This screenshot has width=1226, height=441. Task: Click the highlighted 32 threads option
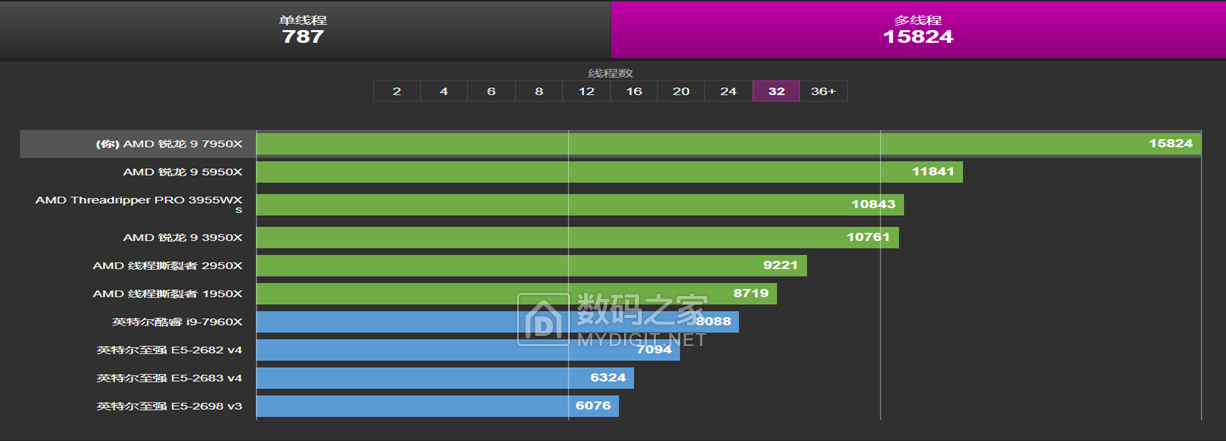pyautogui.click(x=776, y=91)
